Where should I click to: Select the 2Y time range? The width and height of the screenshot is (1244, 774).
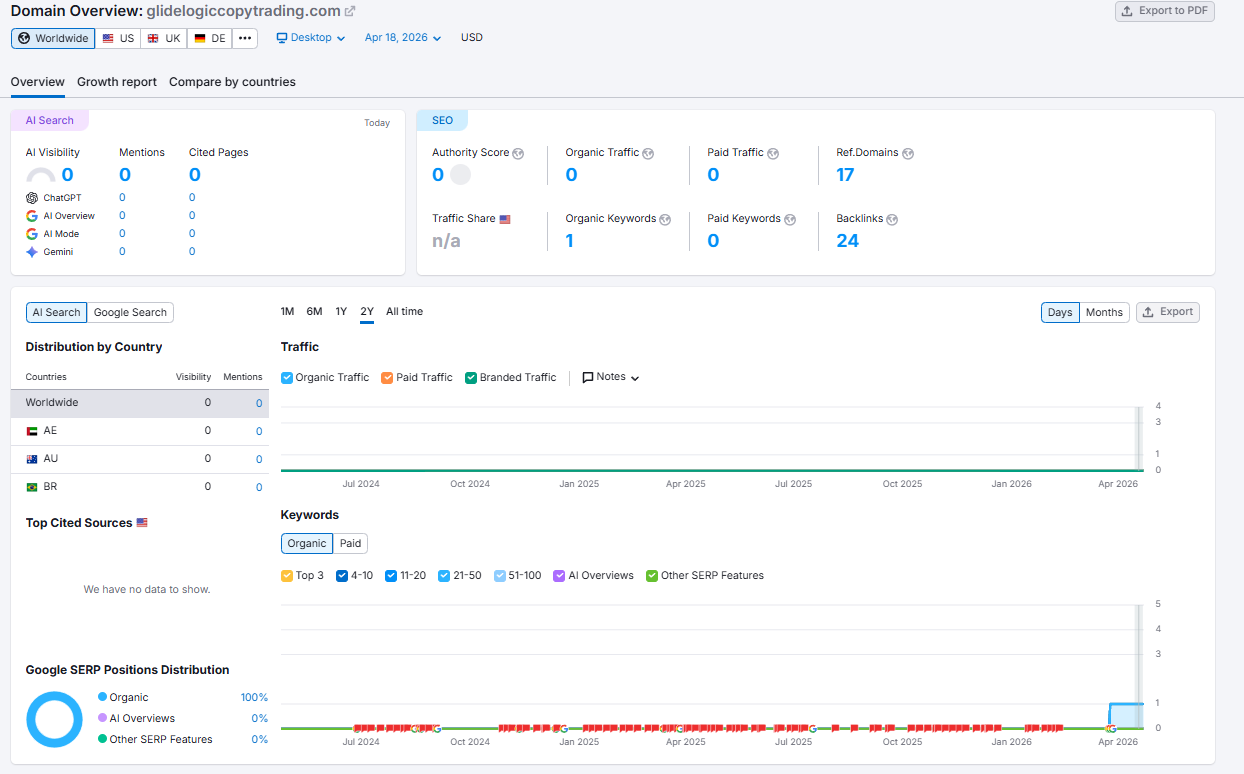click(367, 312)
